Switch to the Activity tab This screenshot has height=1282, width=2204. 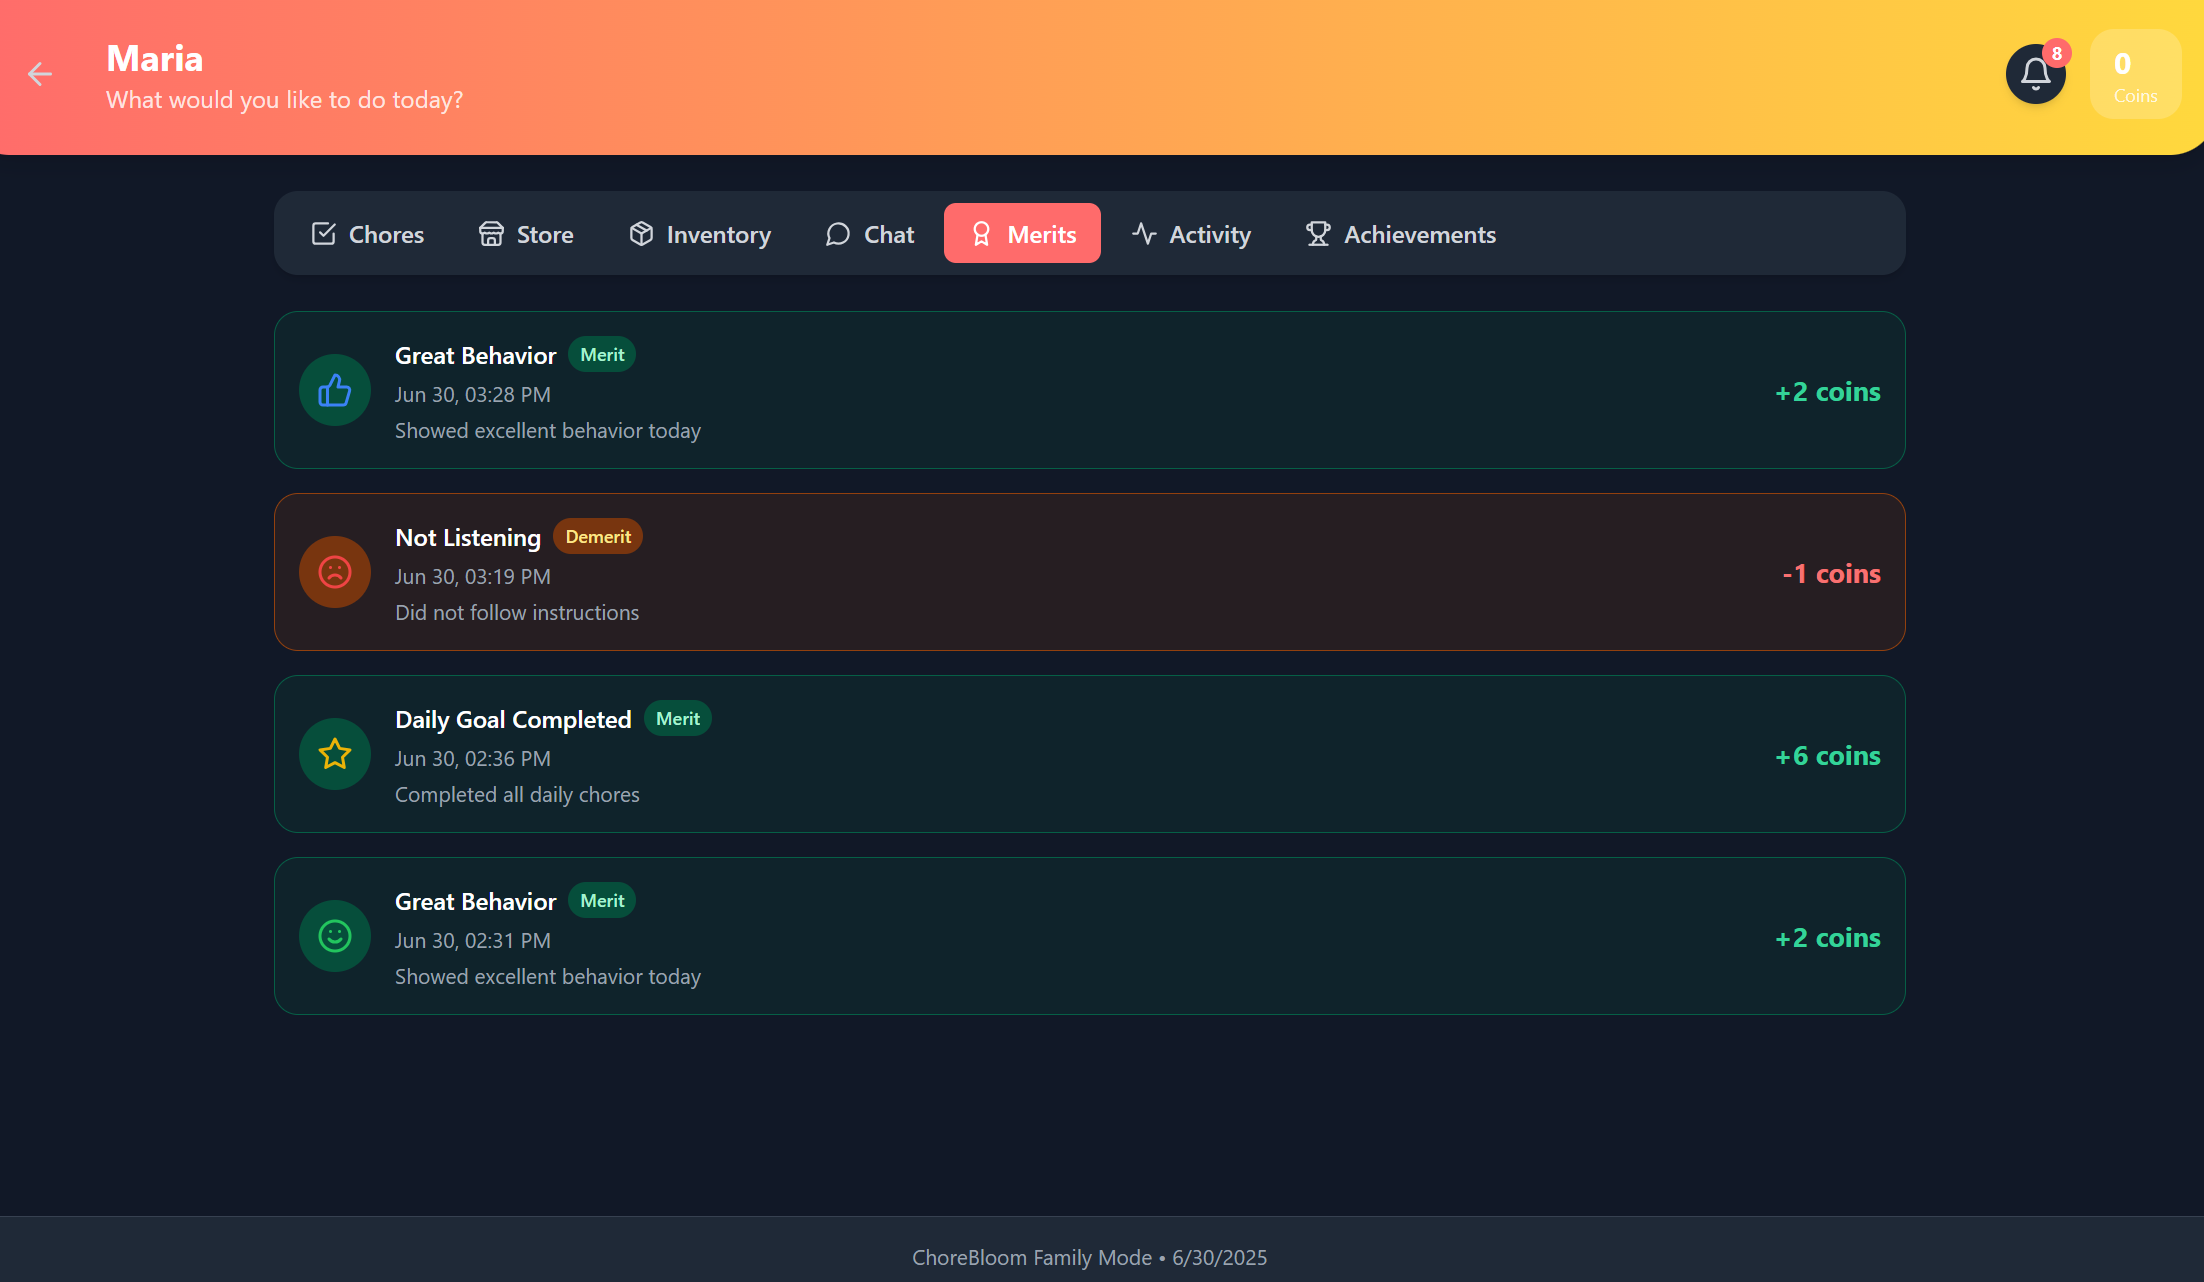point(1191,234)
